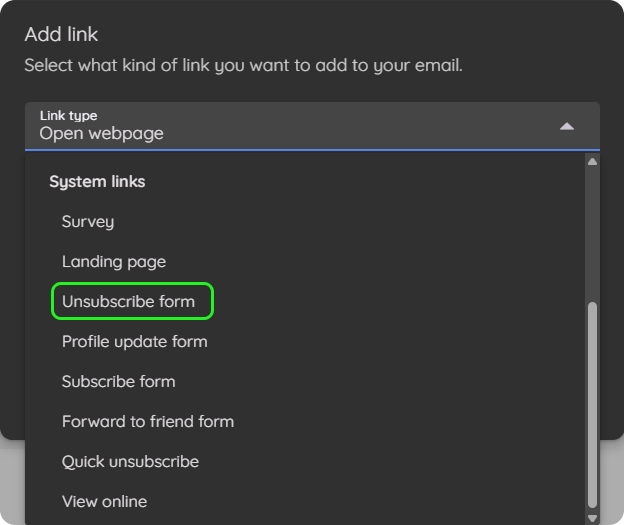The image size is (624, 525).
Task: Choose Quick unsubscribe option
Action: (x=305, y=462)
